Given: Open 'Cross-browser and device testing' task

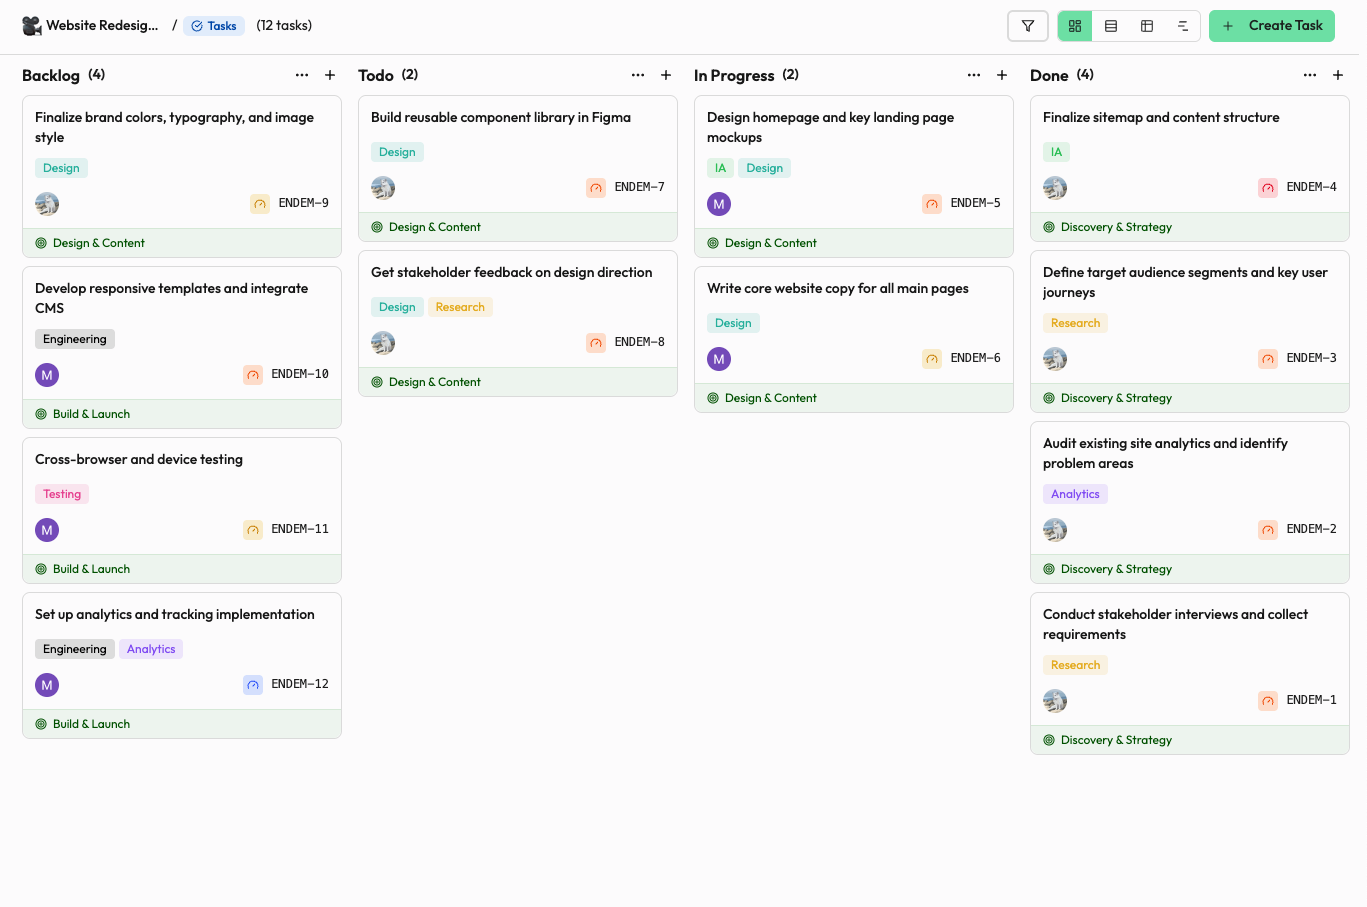Looking at the screenshot, I should coord(139,459).
